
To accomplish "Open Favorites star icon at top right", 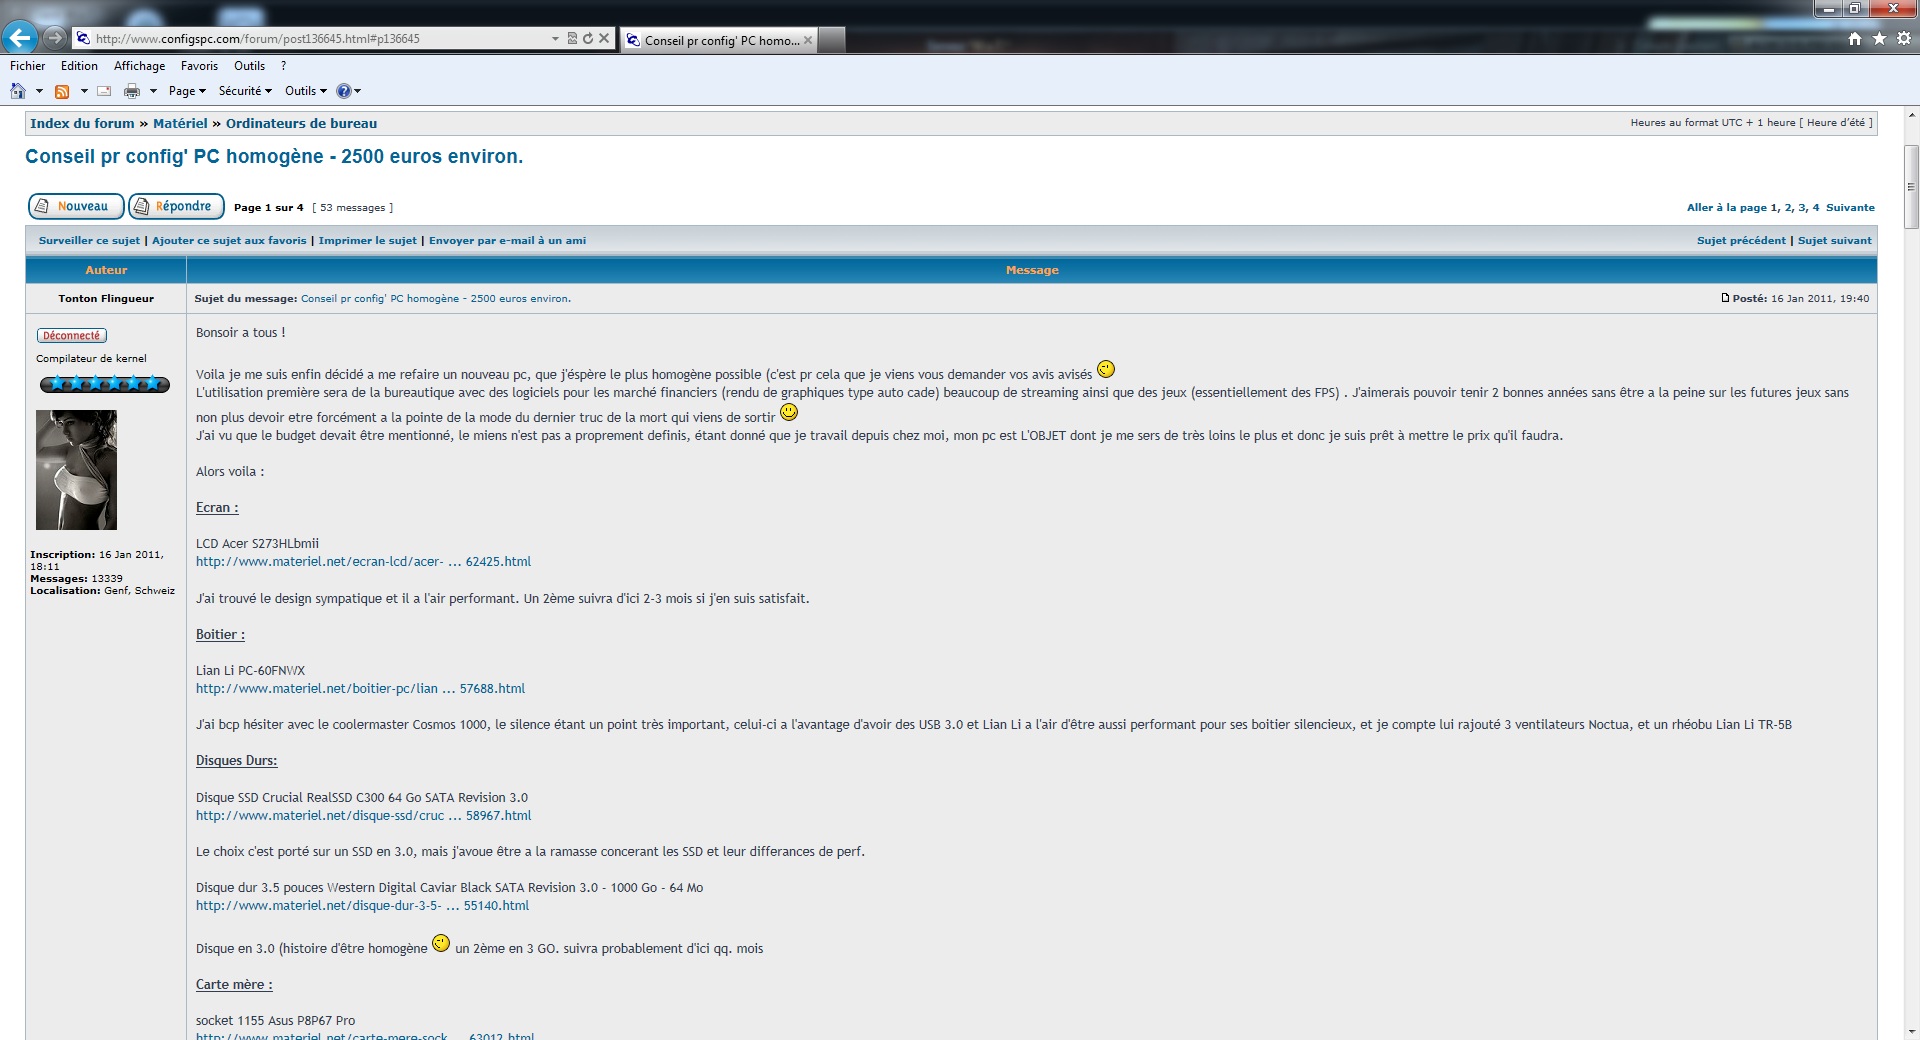I will coord(1879,39).
